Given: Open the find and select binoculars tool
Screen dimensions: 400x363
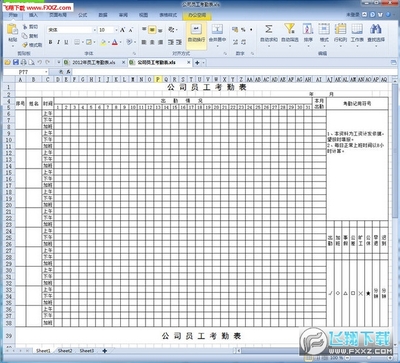Looking at the screenshot, I should [x=376, y=29].
